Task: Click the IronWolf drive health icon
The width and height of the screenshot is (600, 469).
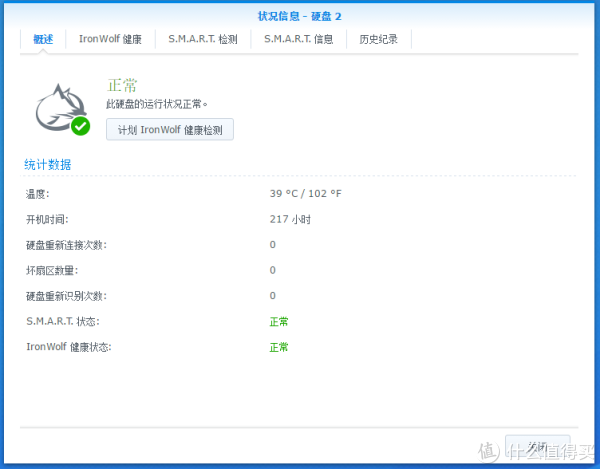Action: coord(60,106)
